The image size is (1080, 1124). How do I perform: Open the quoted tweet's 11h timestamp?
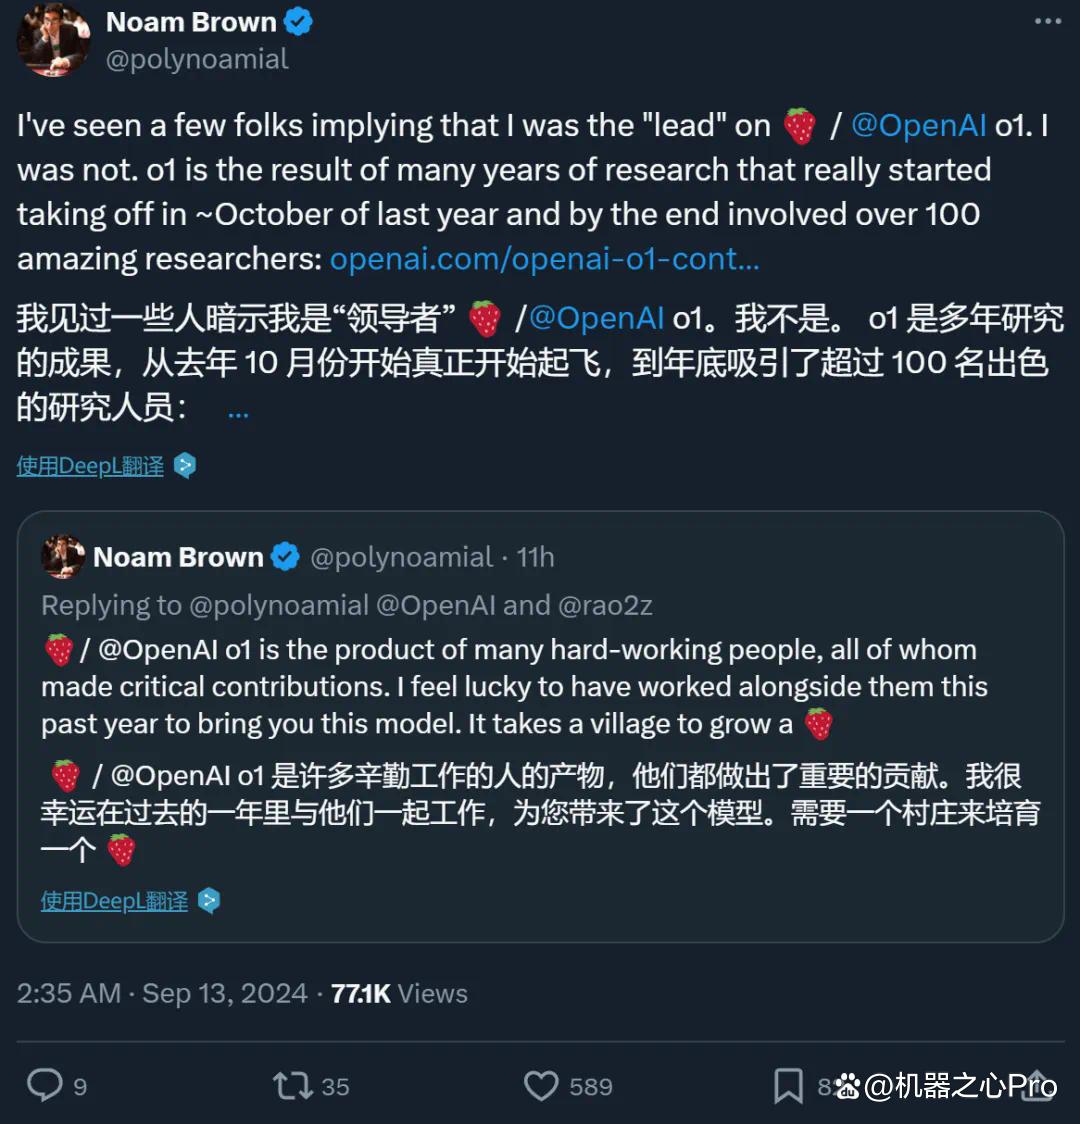[535, 557]
